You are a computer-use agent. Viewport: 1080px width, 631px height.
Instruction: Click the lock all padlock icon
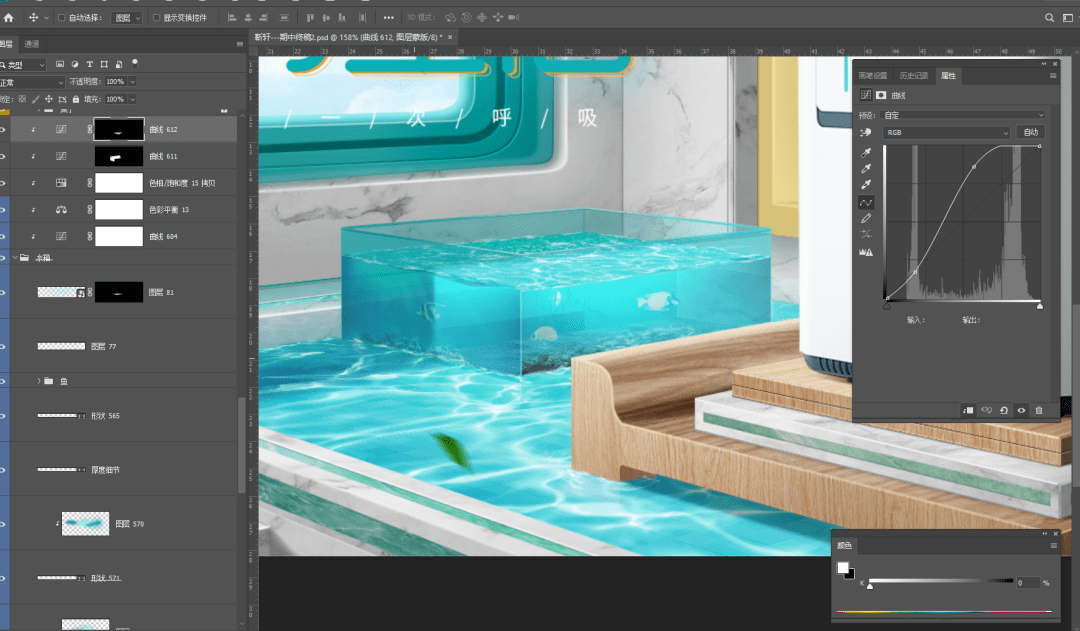pyautogui.click(x=76, y=99)
